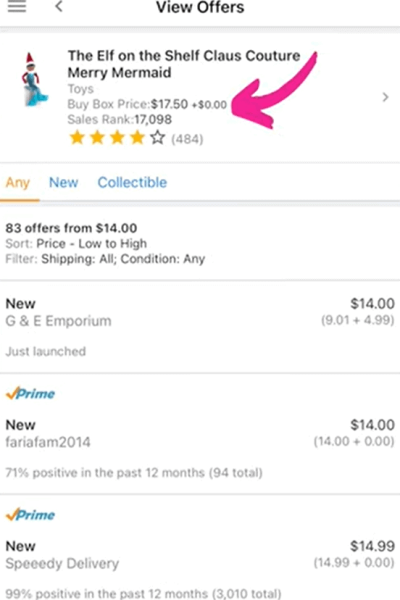The height and width of the screenshot is (600, 400).
Task: Click the first Prime badge icon
Action: [30, 393]
